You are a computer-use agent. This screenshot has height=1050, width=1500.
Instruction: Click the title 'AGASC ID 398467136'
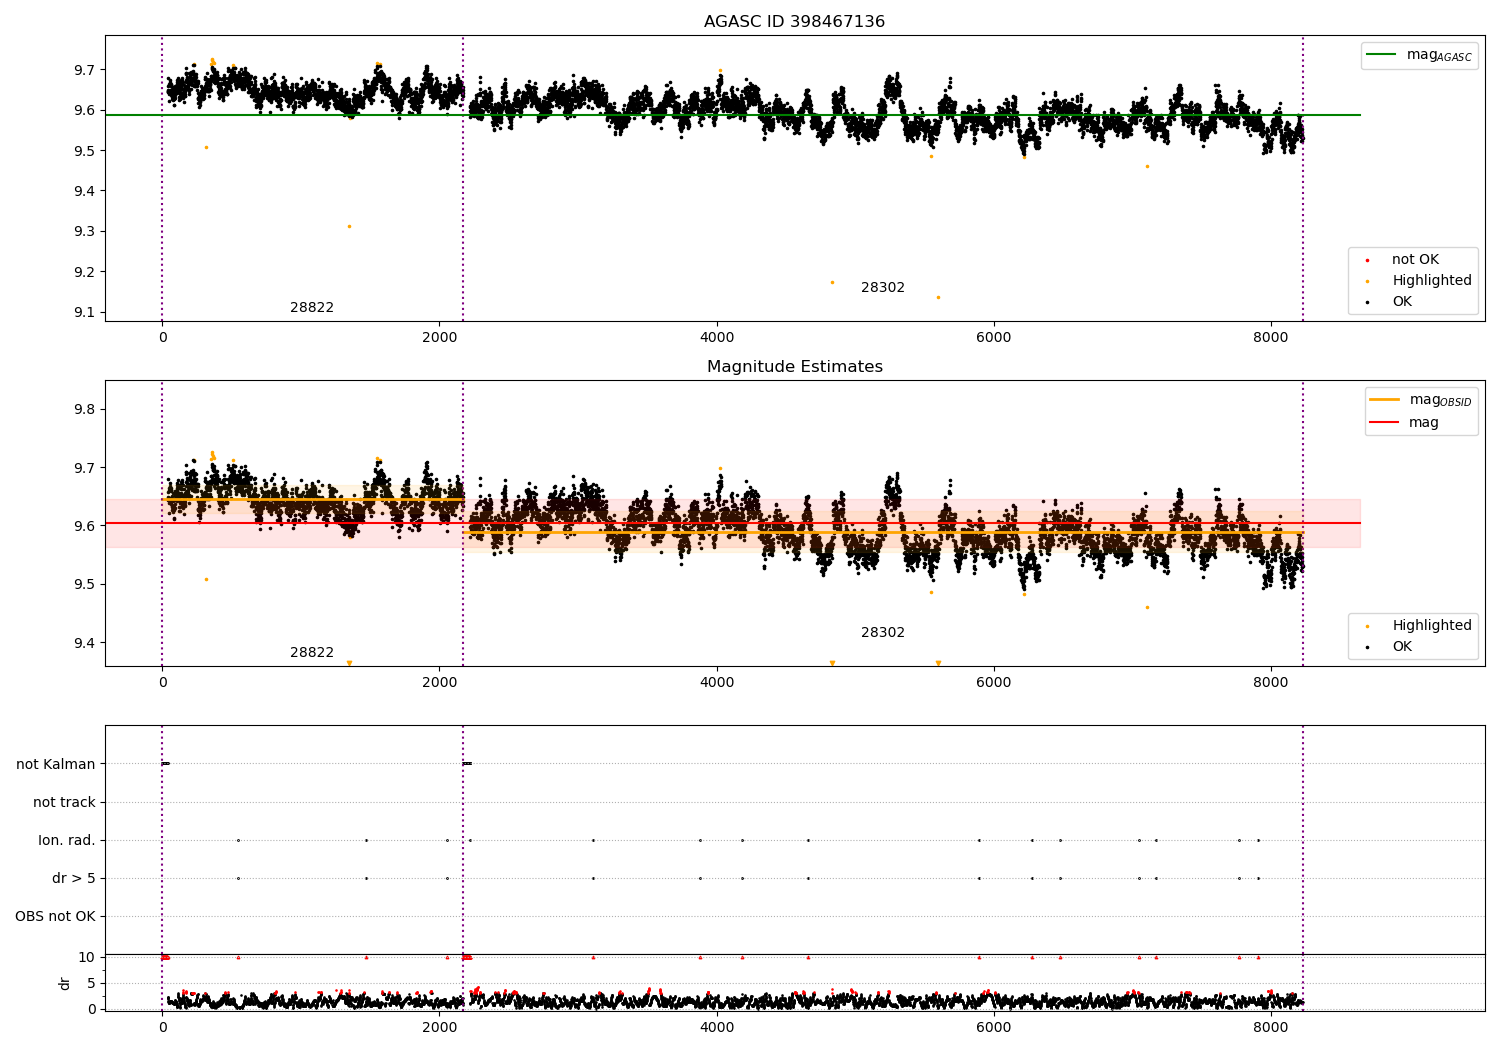coord(794,22)
